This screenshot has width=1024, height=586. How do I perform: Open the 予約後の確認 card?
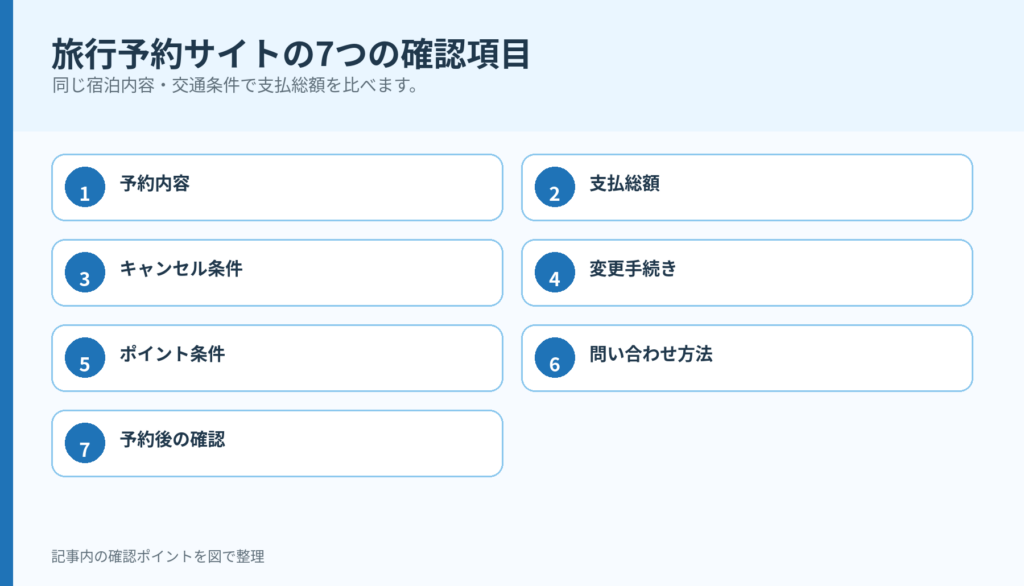(277, 444)
